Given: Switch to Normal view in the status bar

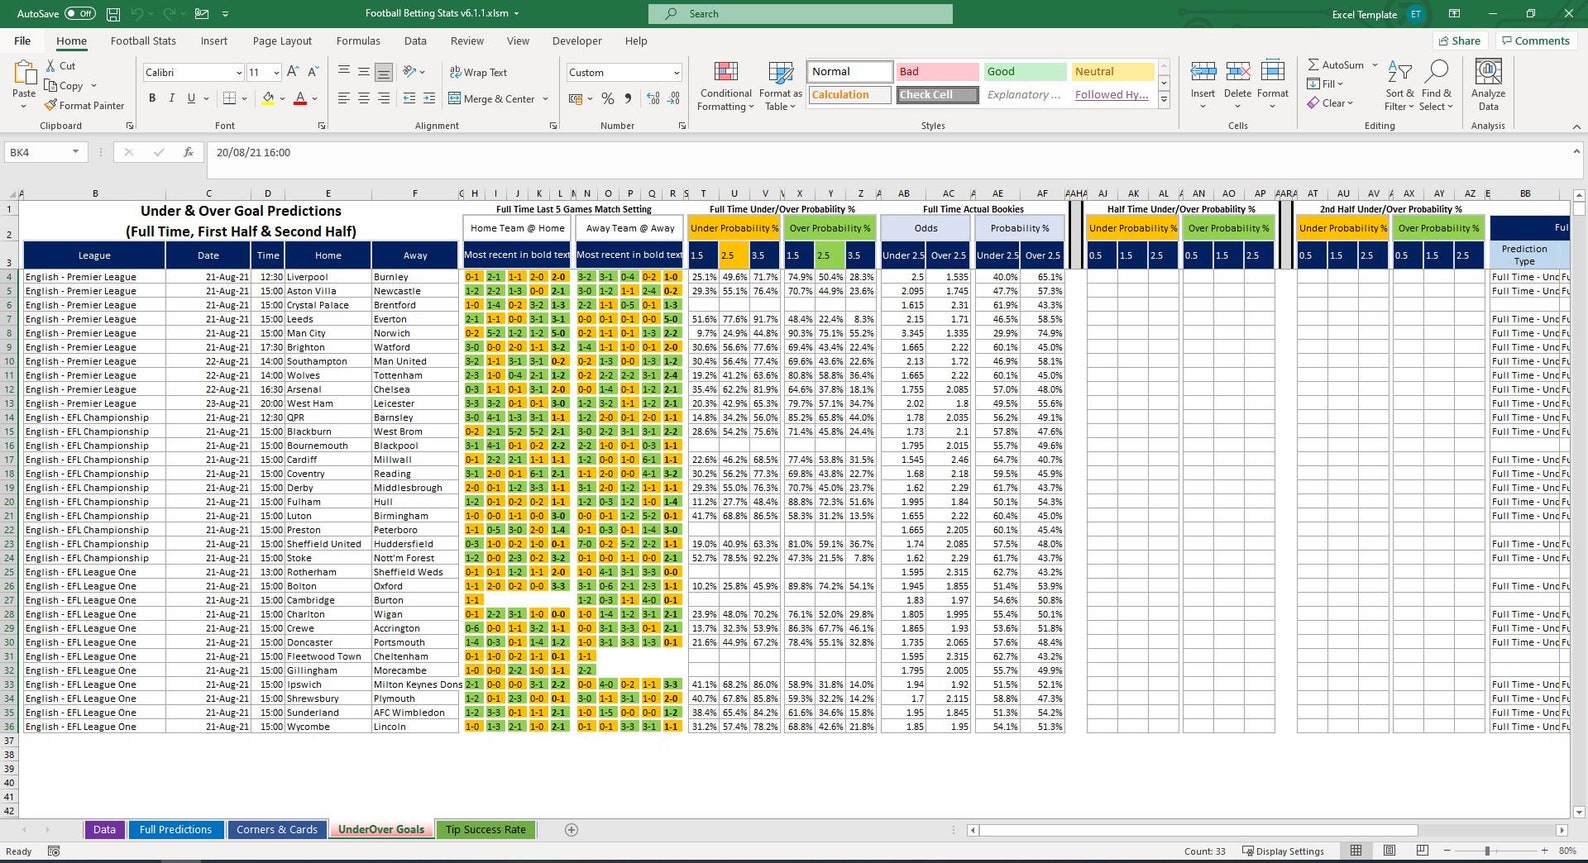Looking at the screenshot, I should (x=1356, y=851).
